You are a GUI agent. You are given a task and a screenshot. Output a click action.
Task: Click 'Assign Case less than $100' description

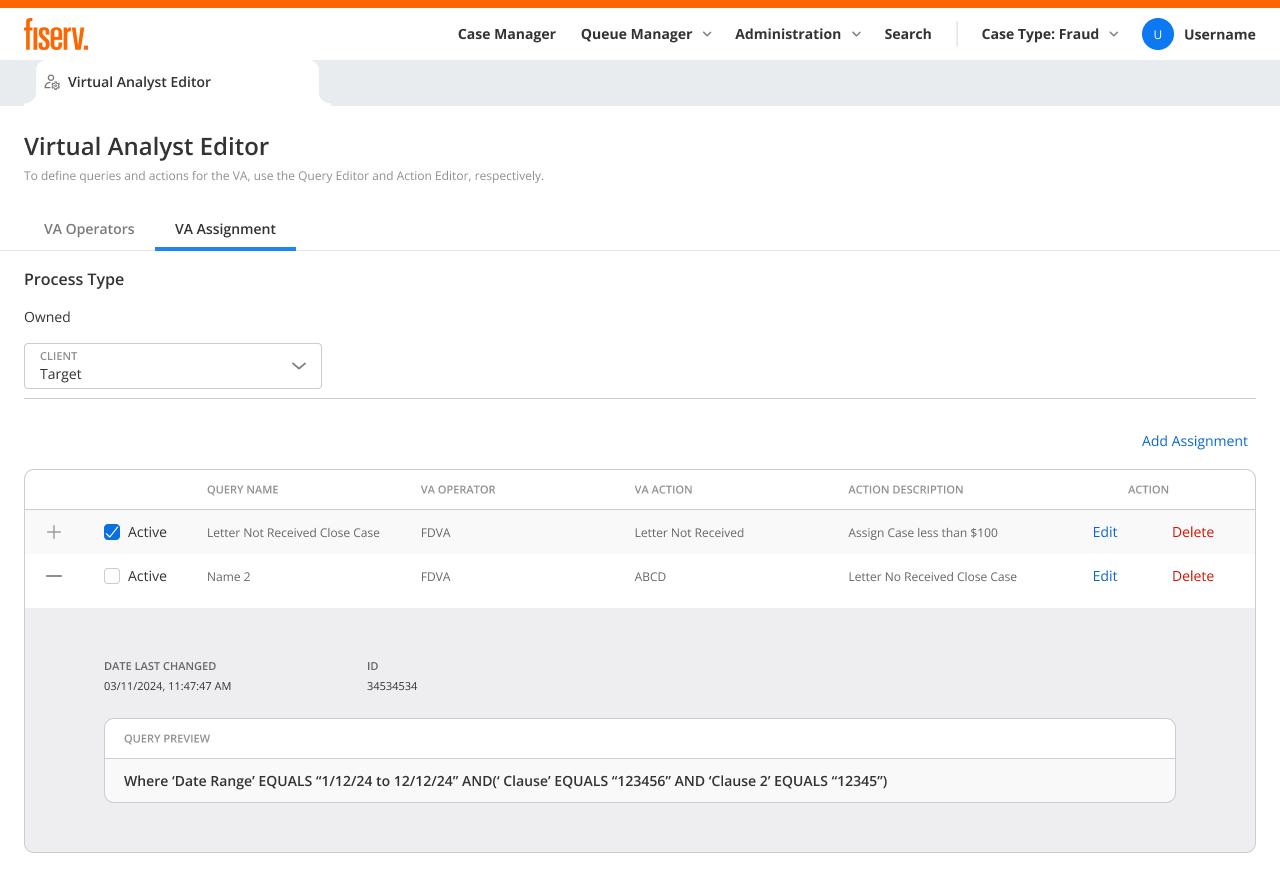tap(923, 533)
